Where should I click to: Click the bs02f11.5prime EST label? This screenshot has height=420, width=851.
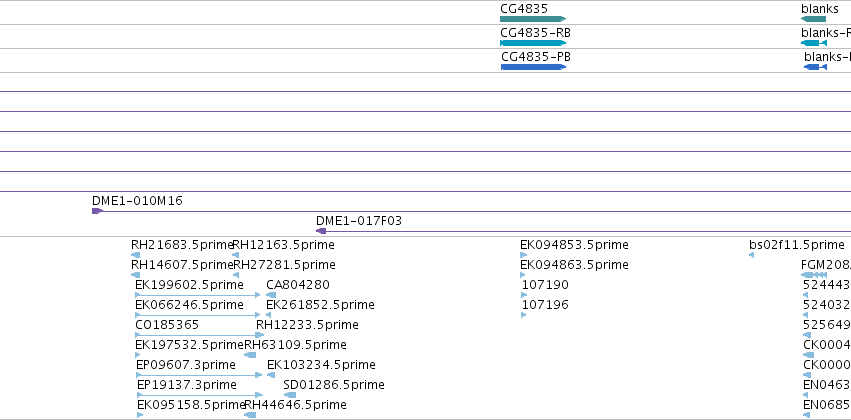point(797,245)
